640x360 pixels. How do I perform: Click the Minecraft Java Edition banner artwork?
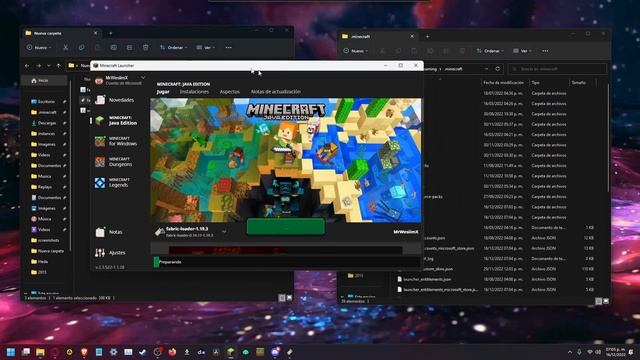pos(286,160)
